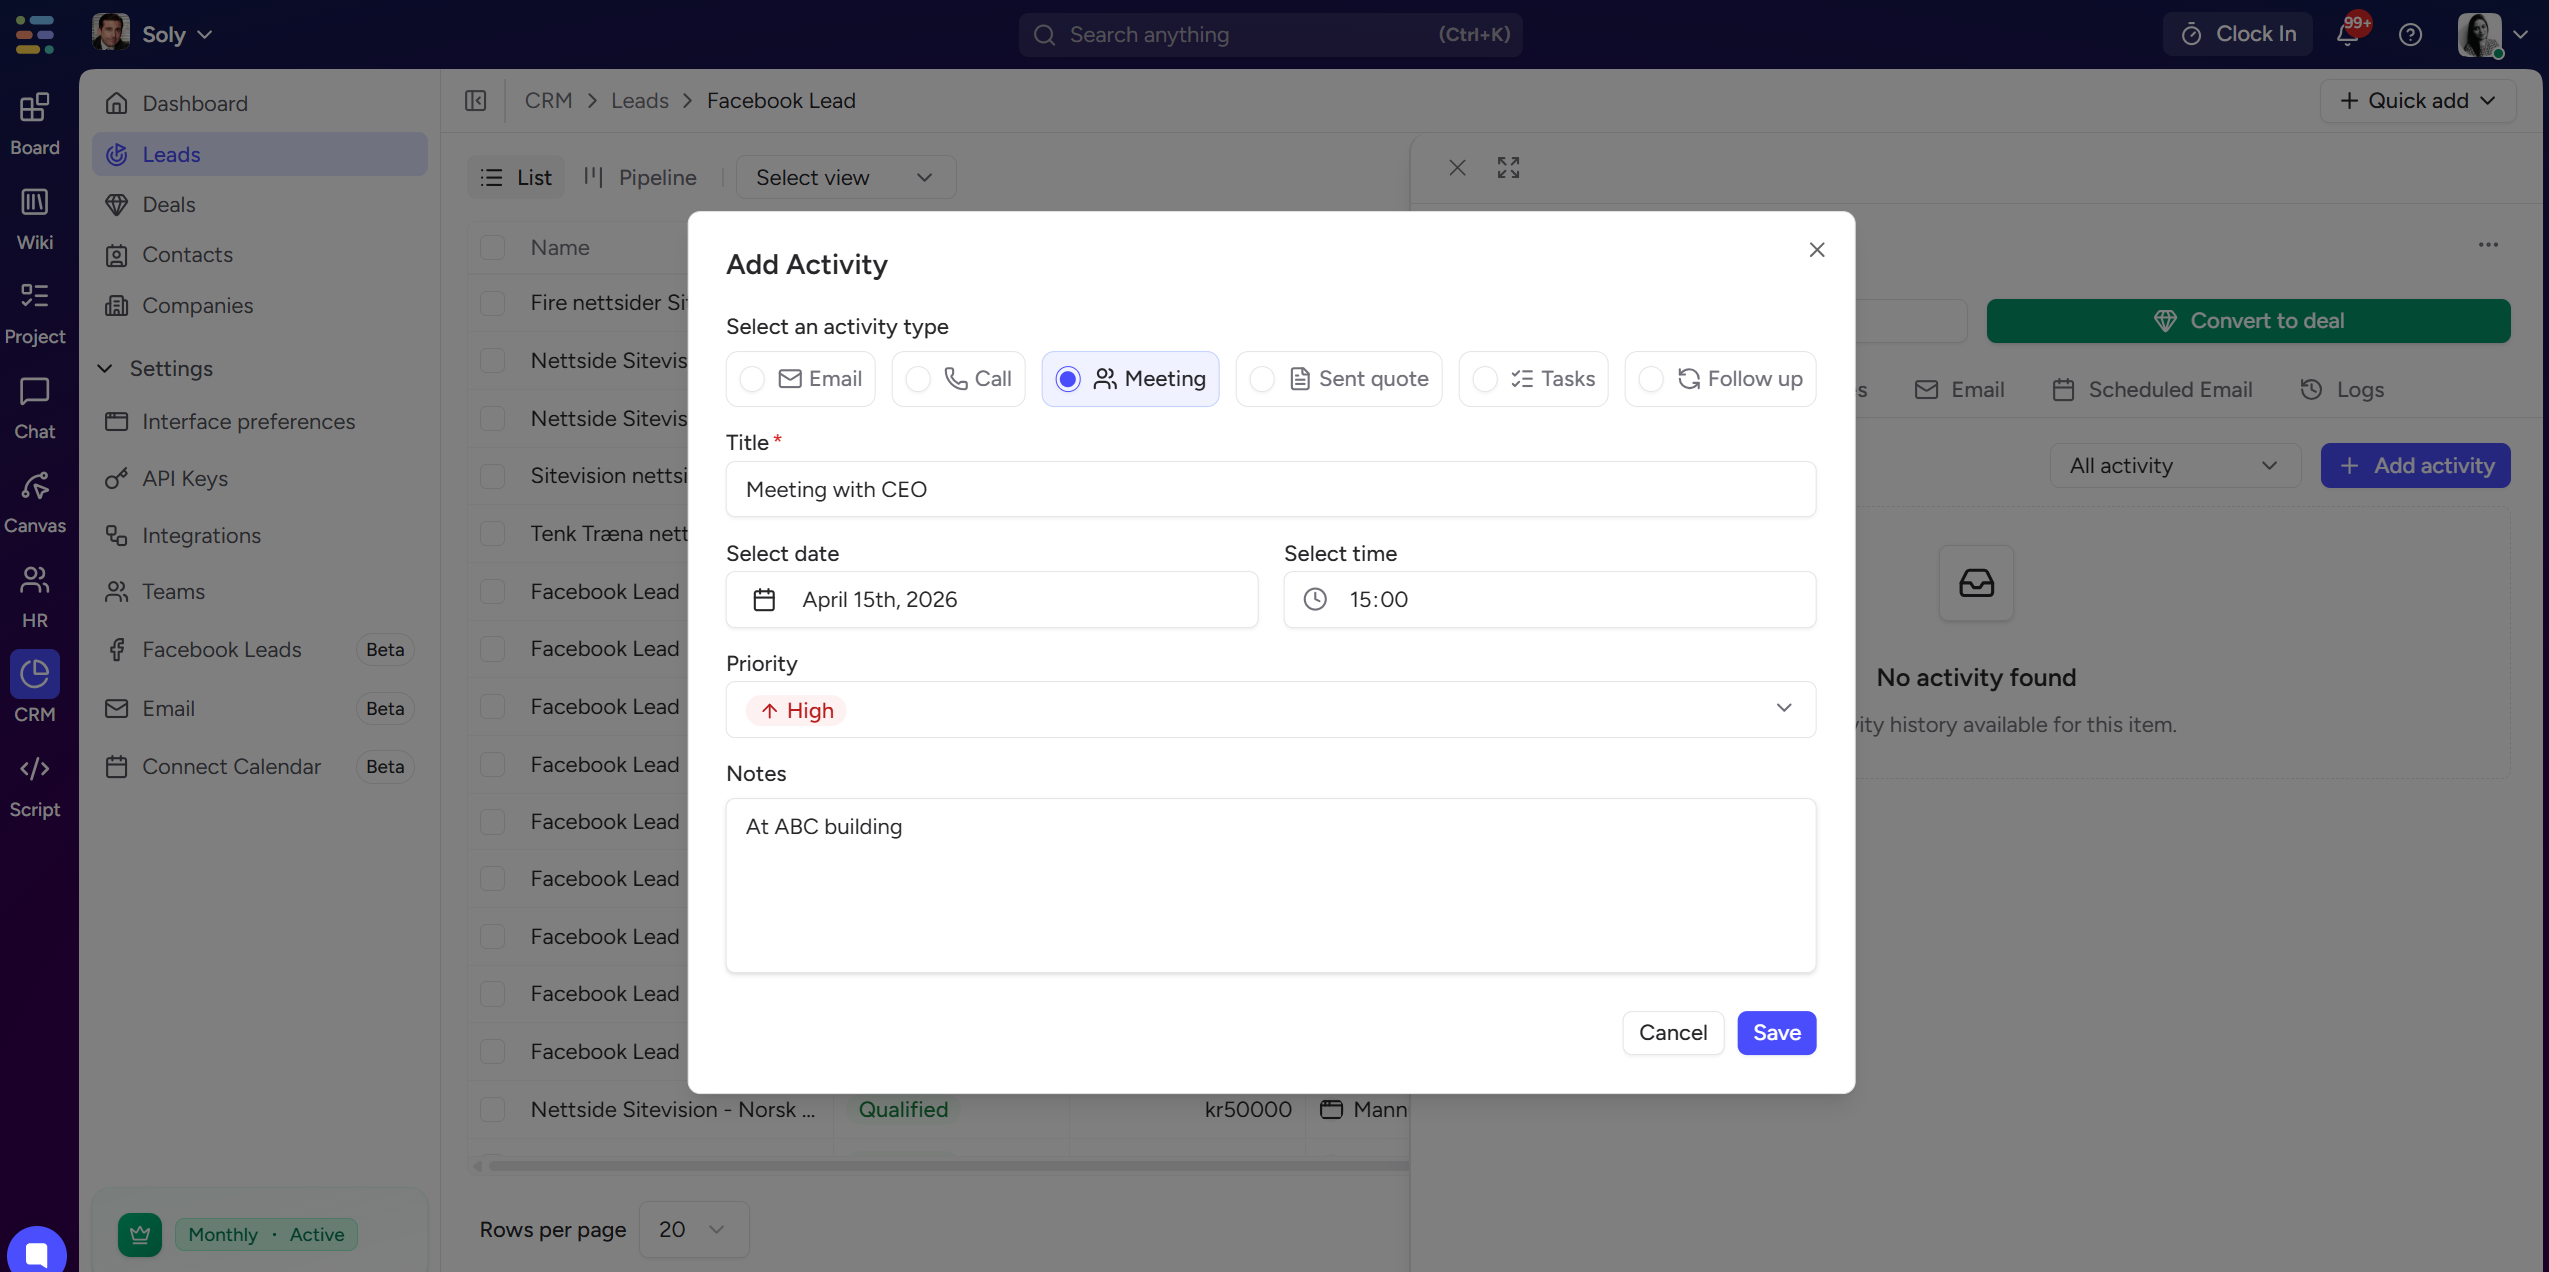Open Deals in the CRM menu
This screenshot has width=2549, height=1272.
[x=168, y=205]
